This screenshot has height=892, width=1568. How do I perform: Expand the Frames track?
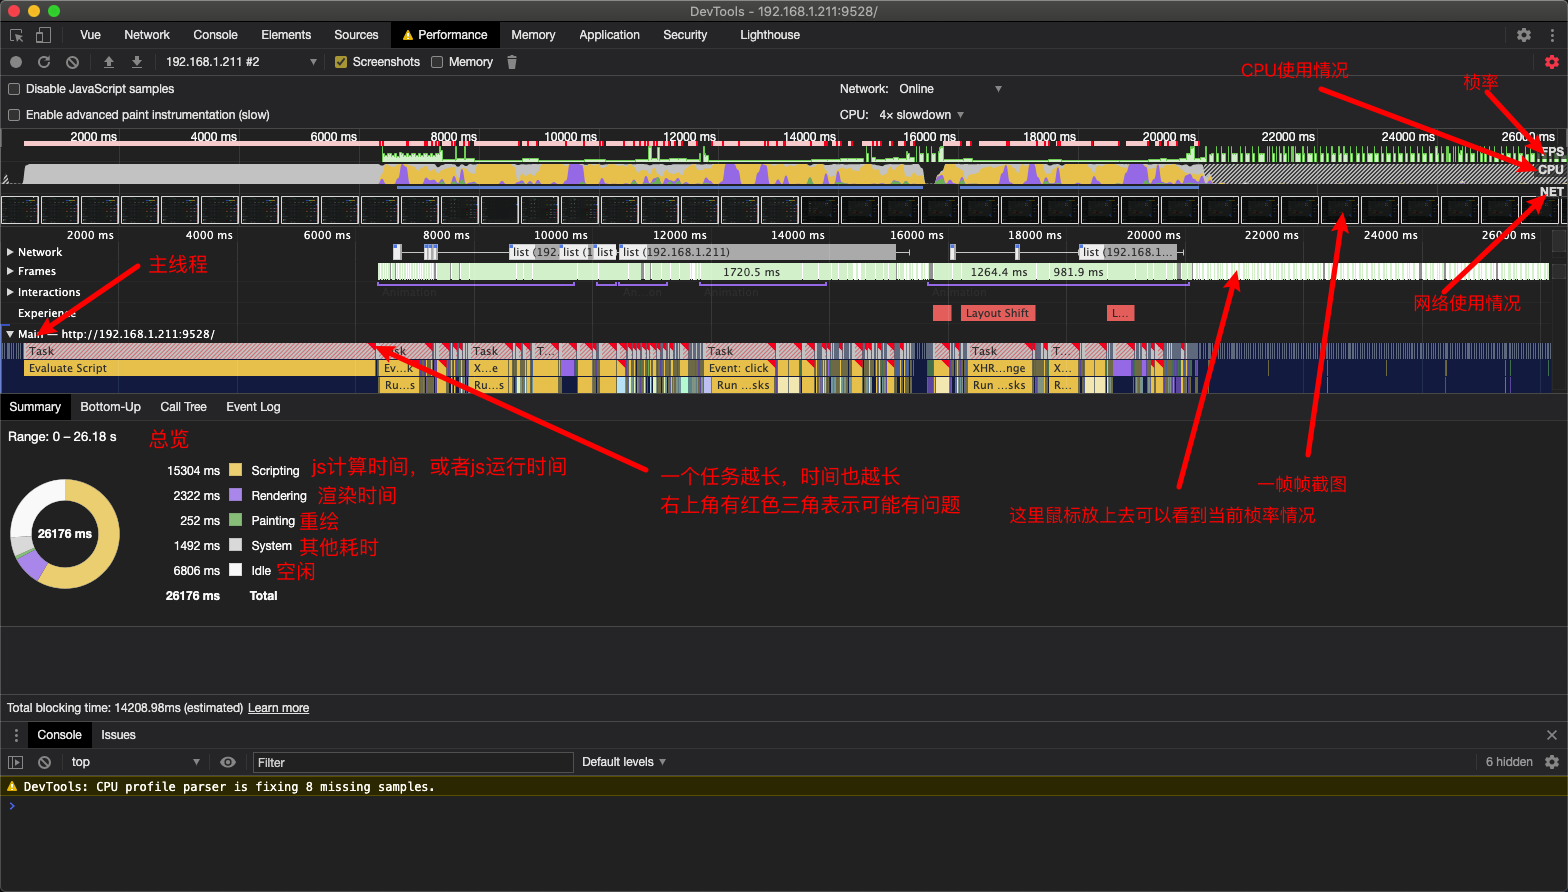point(10,271)
